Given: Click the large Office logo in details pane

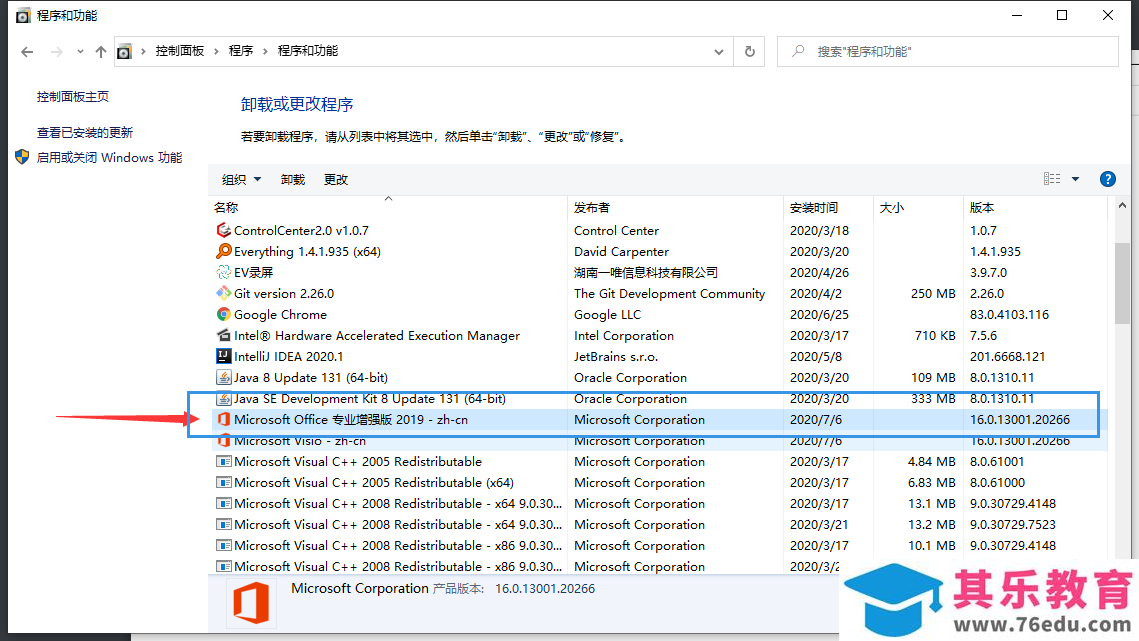Looking at the screenshot, I should pyautogui.click(x=251, y=602).
